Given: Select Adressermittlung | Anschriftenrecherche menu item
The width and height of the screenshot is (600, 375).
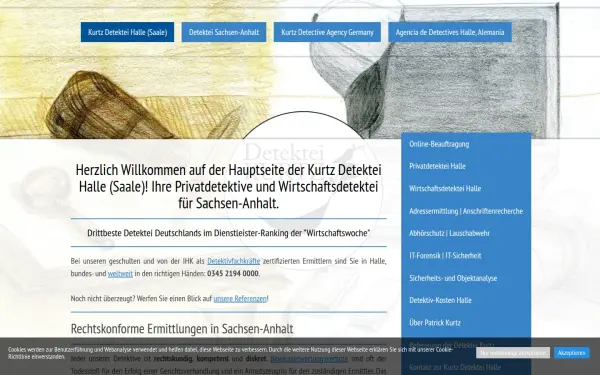Looking at the screenshot, I should [x=466, y=211].
